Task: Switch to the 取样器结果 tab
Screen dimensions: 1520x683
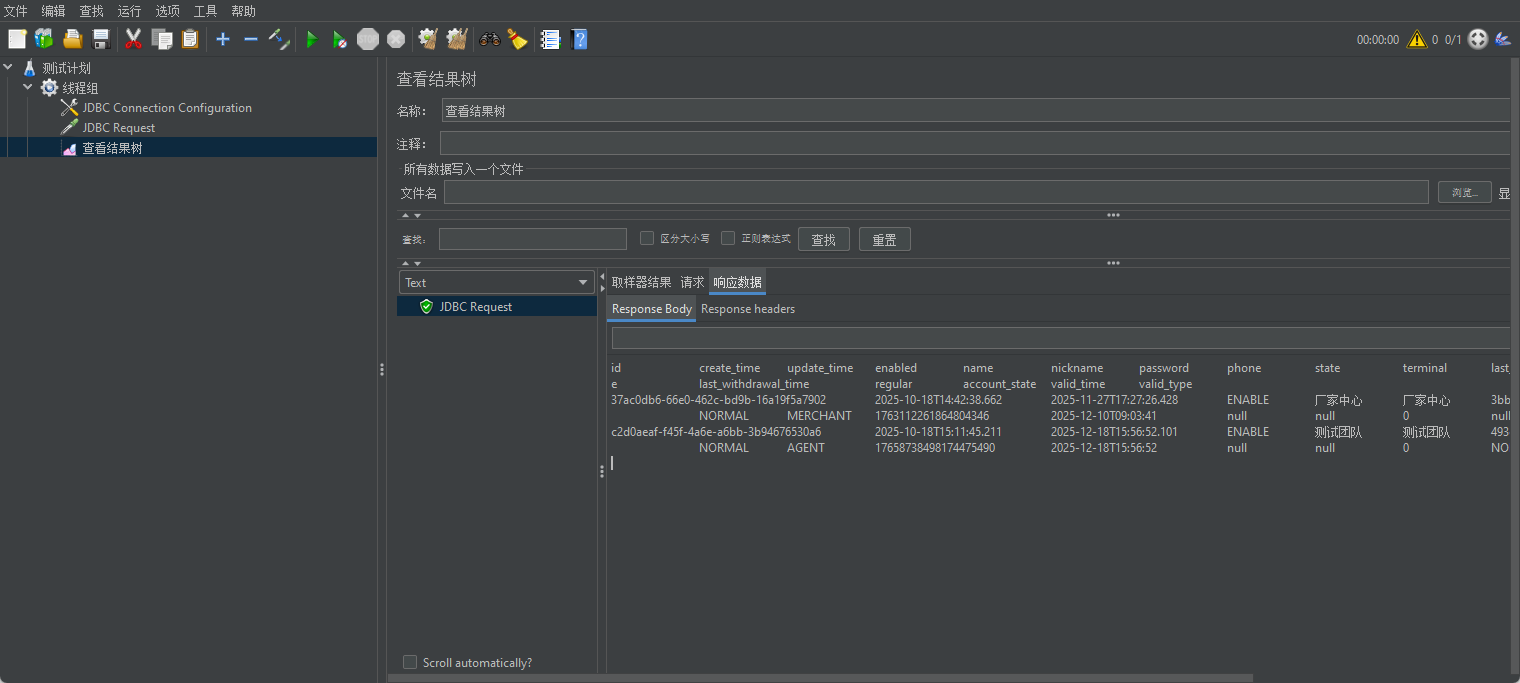Action: (642, 282)
